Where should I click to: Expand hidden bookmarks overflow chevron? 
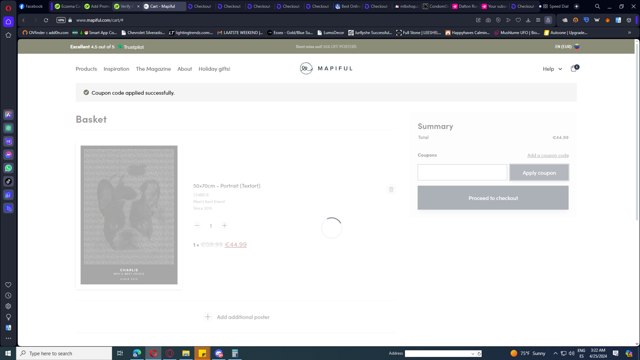629,33
